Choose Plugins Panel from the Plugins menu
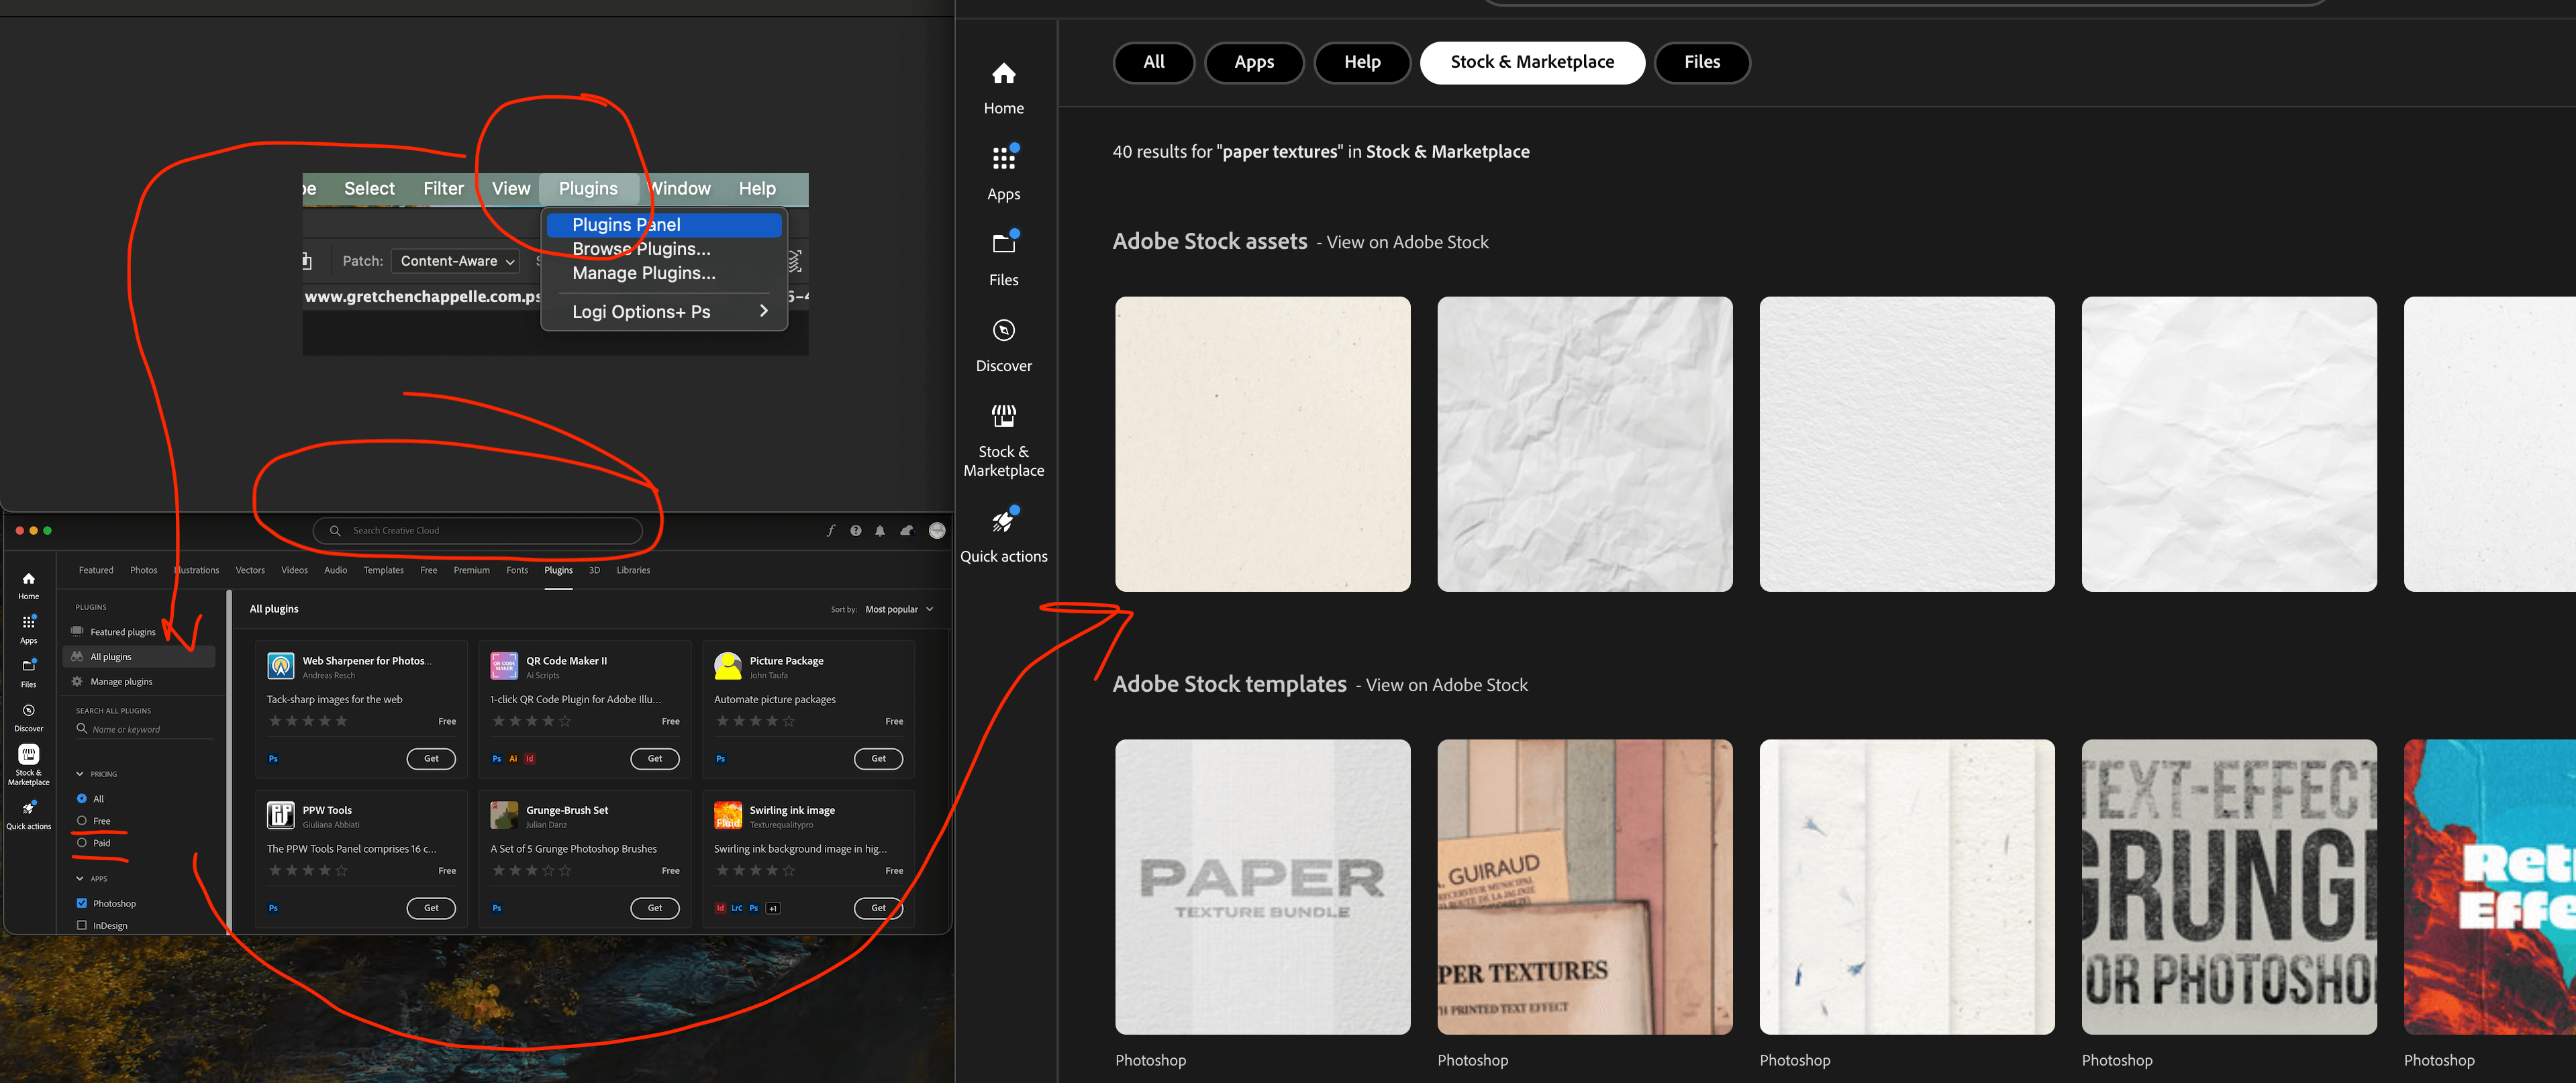Screen dimensions: 2576x1083 [664, 224]
